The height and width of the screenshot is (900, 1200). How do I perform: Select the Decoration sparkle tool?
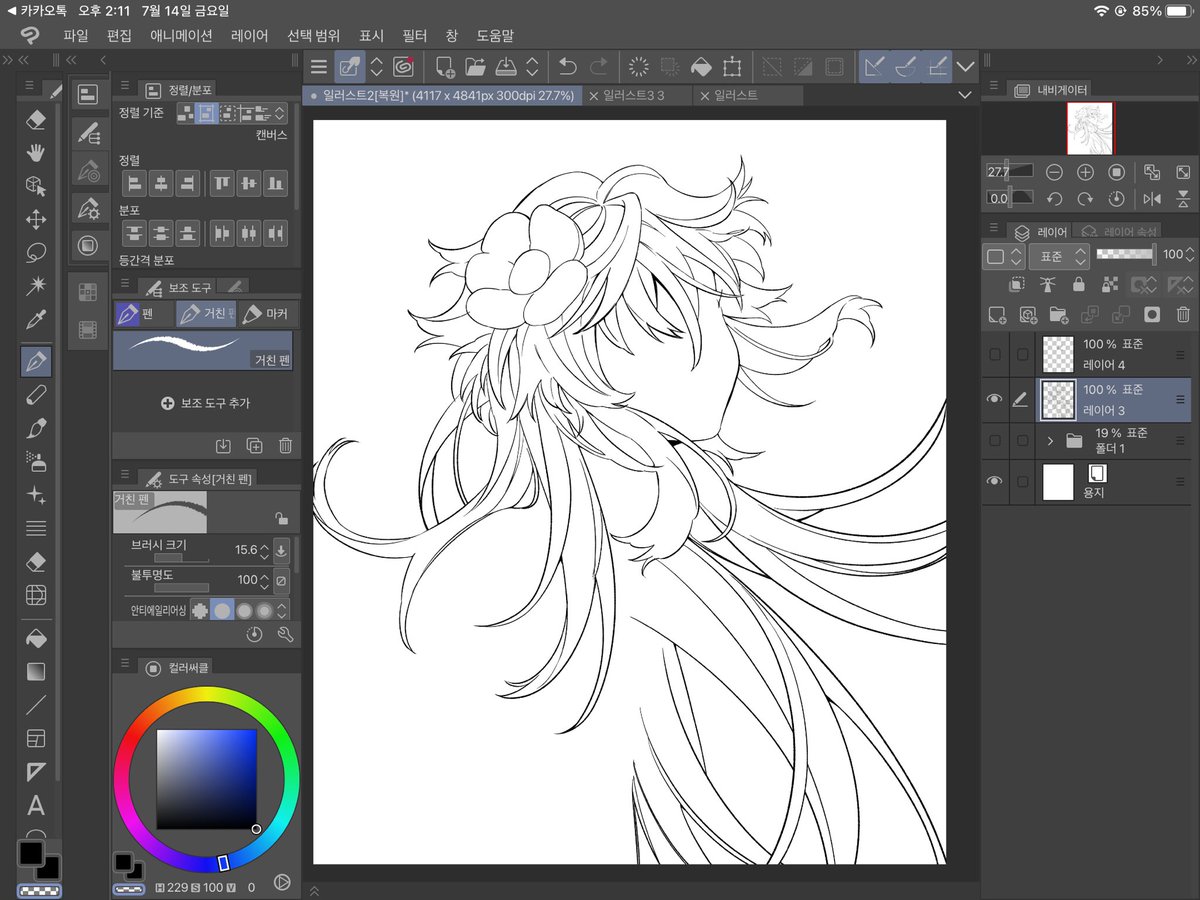click(x=36, y=495)
